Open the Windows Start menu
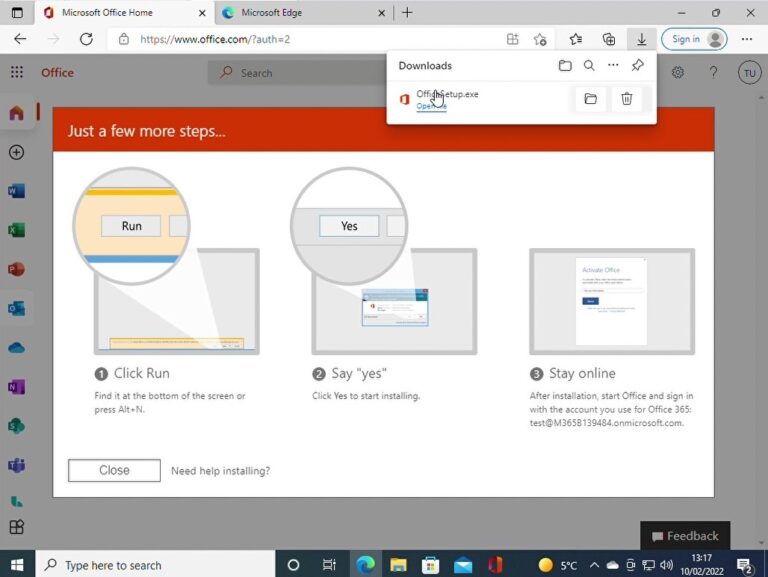The height and width of the screenshot is (577, 768). click(x=17, y=565)
